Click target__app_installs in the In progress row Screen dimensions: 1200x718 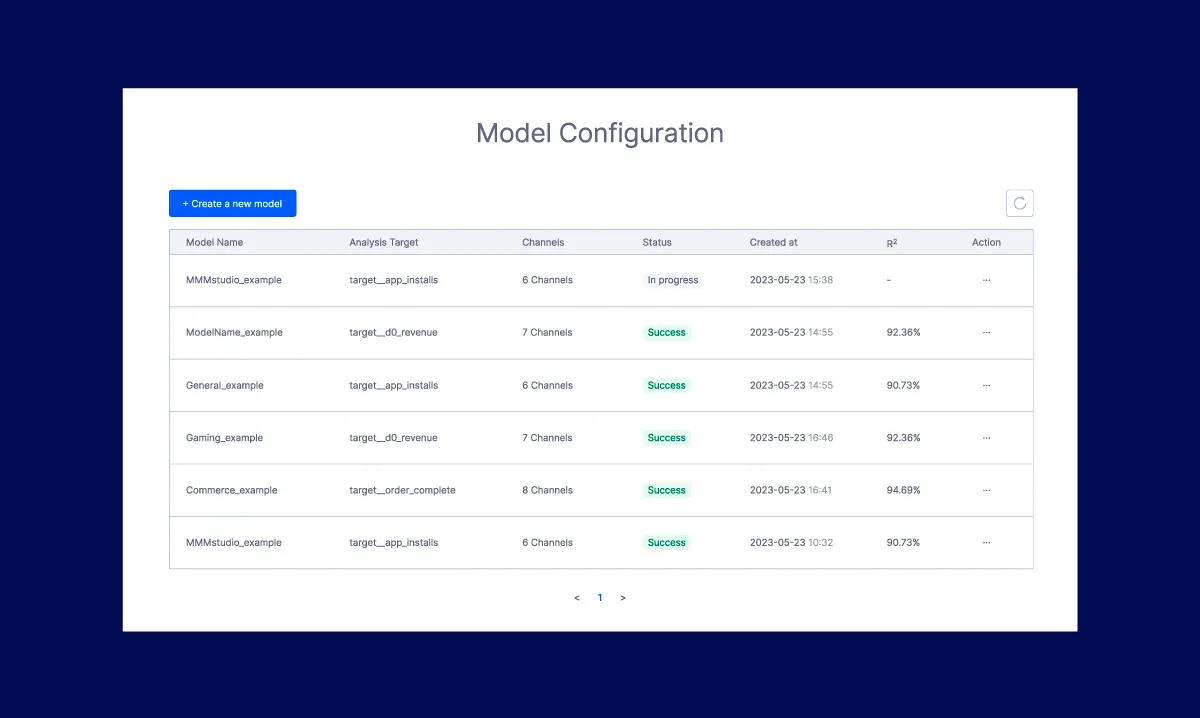[394, 280]
